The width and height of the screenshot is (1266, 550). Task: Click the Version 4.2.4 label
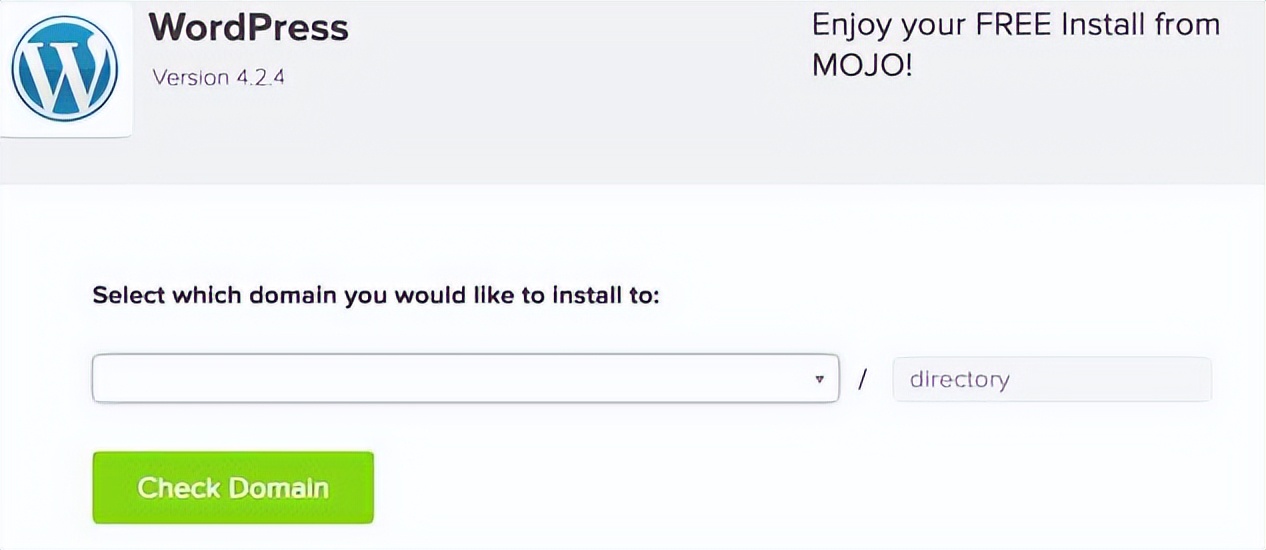click(x=219, y=77)
